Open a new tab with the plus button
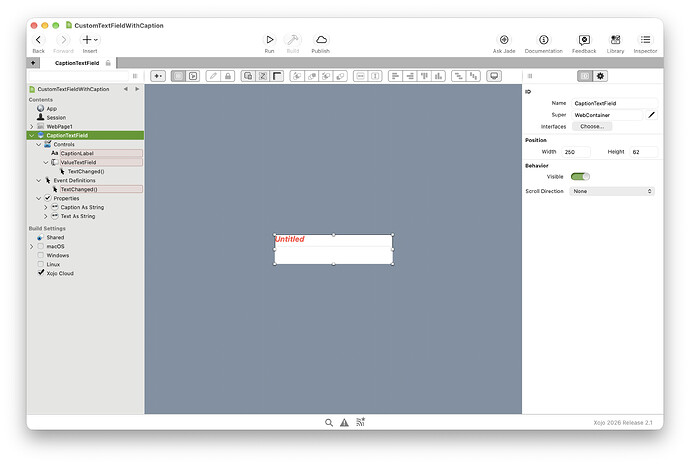690x464 pixels. click(33, 63)
